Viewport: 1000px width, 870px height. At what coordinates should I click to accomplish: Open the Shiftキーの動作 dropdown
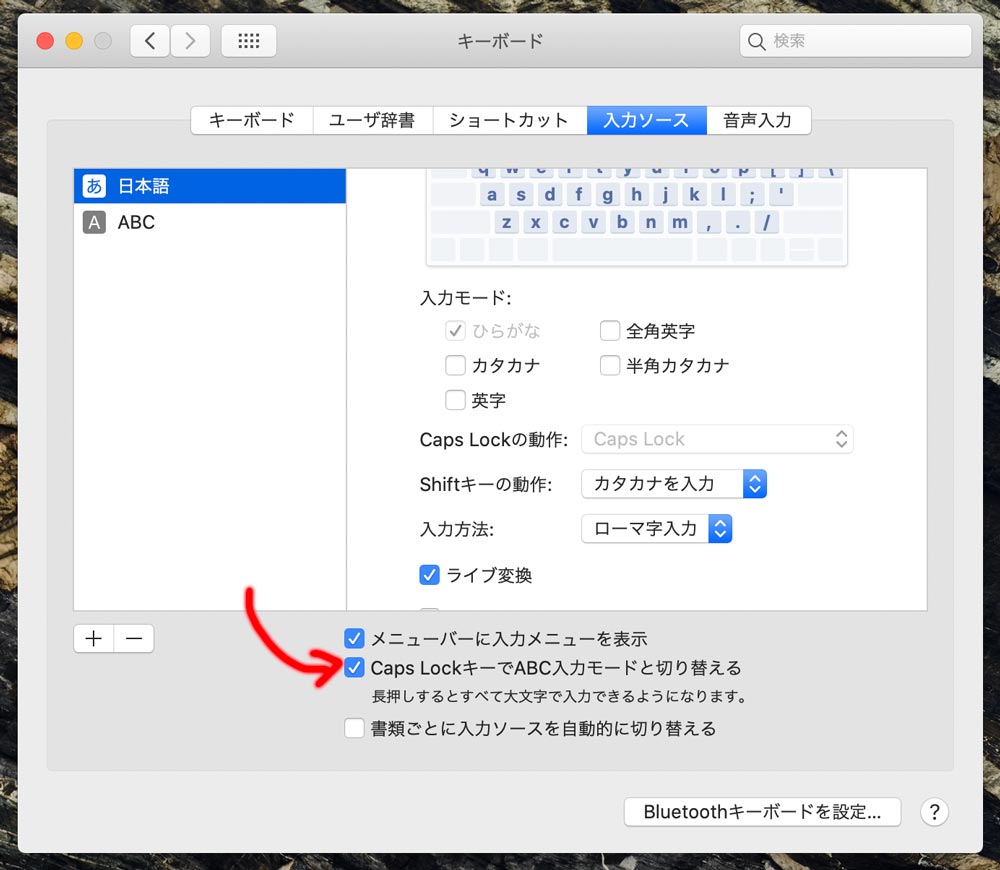point(674,484)
